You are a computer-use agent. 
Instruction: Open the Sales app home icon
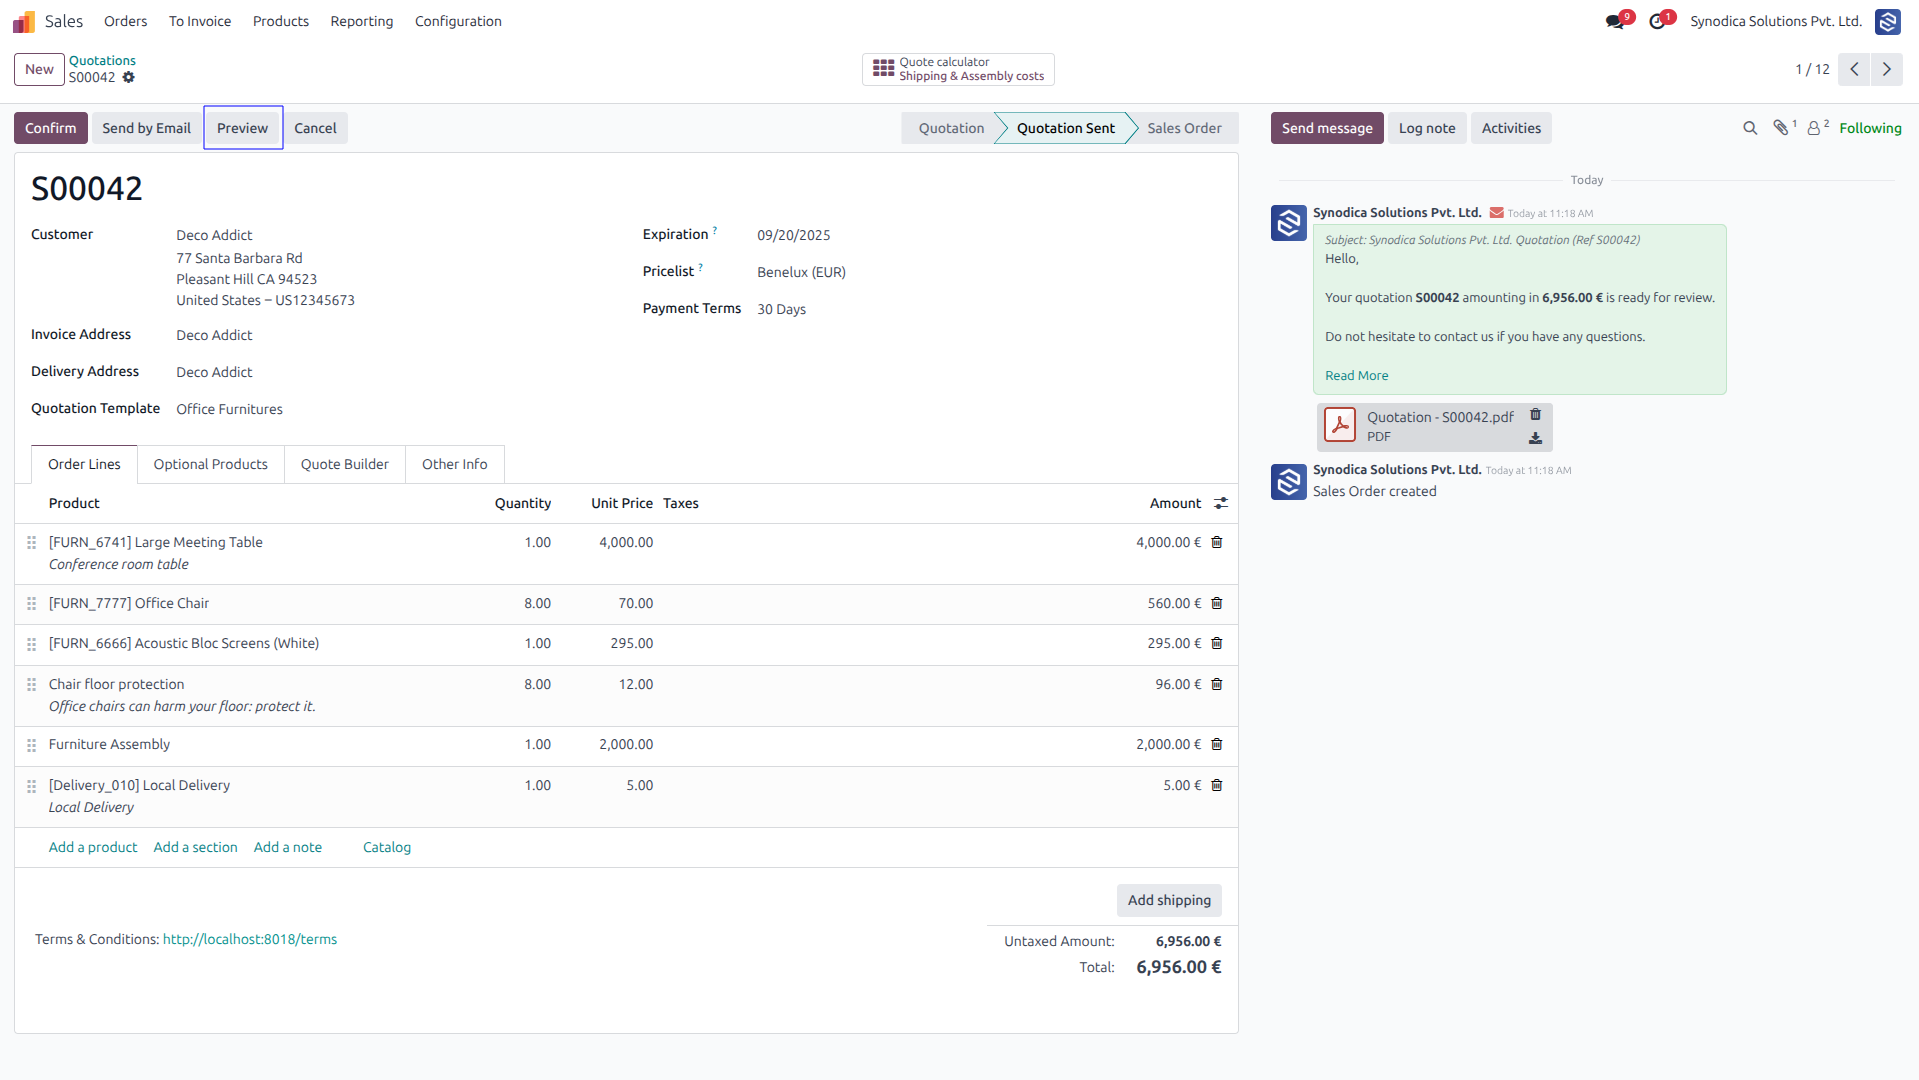[x=24, y=21]
